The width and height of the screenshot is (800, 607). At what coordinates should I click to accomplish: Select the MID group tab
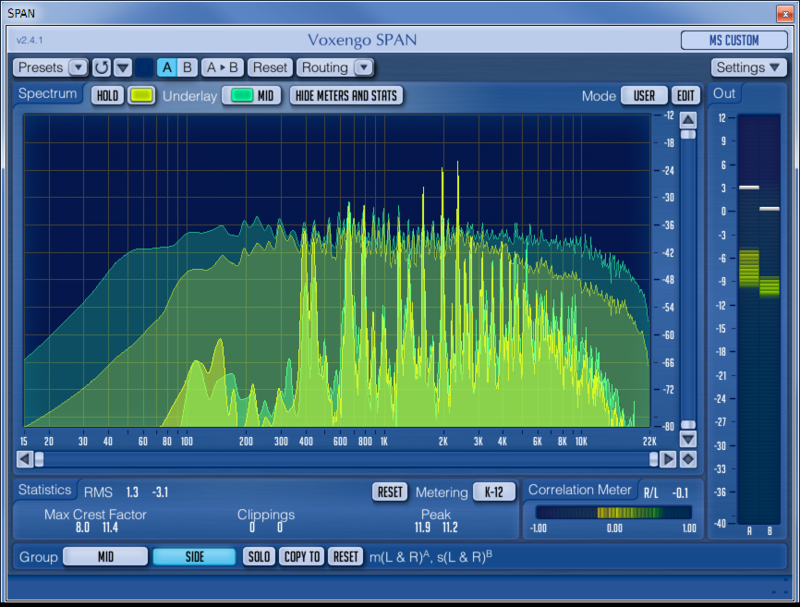(x=106, y=557)
